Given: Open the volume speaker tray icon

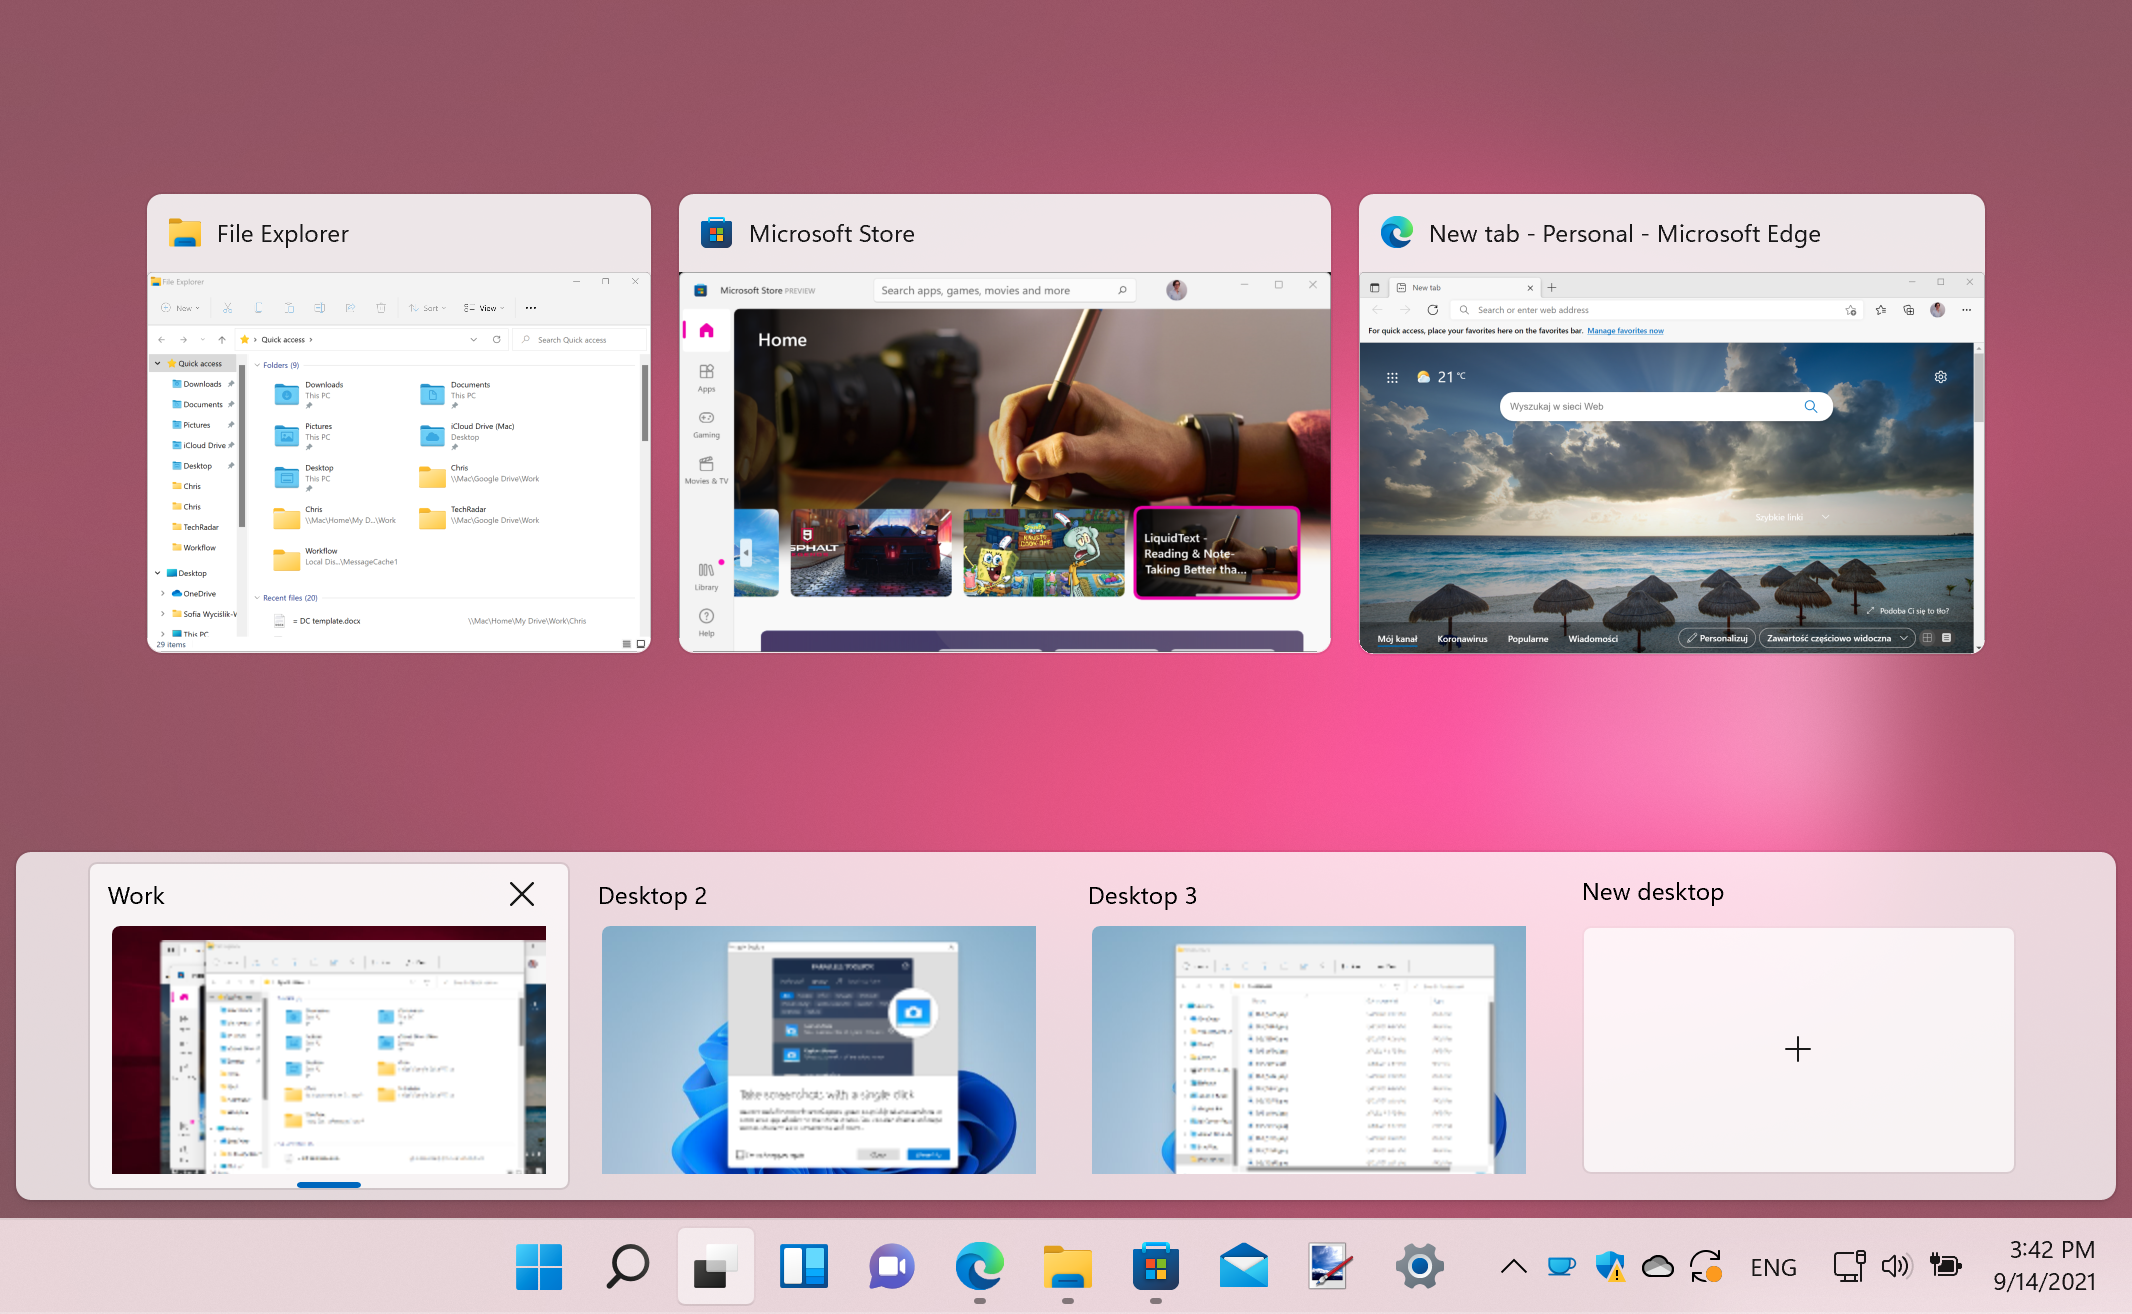Looking at the screenshot, I should pyautogui.click(x=1895, y=1267).
